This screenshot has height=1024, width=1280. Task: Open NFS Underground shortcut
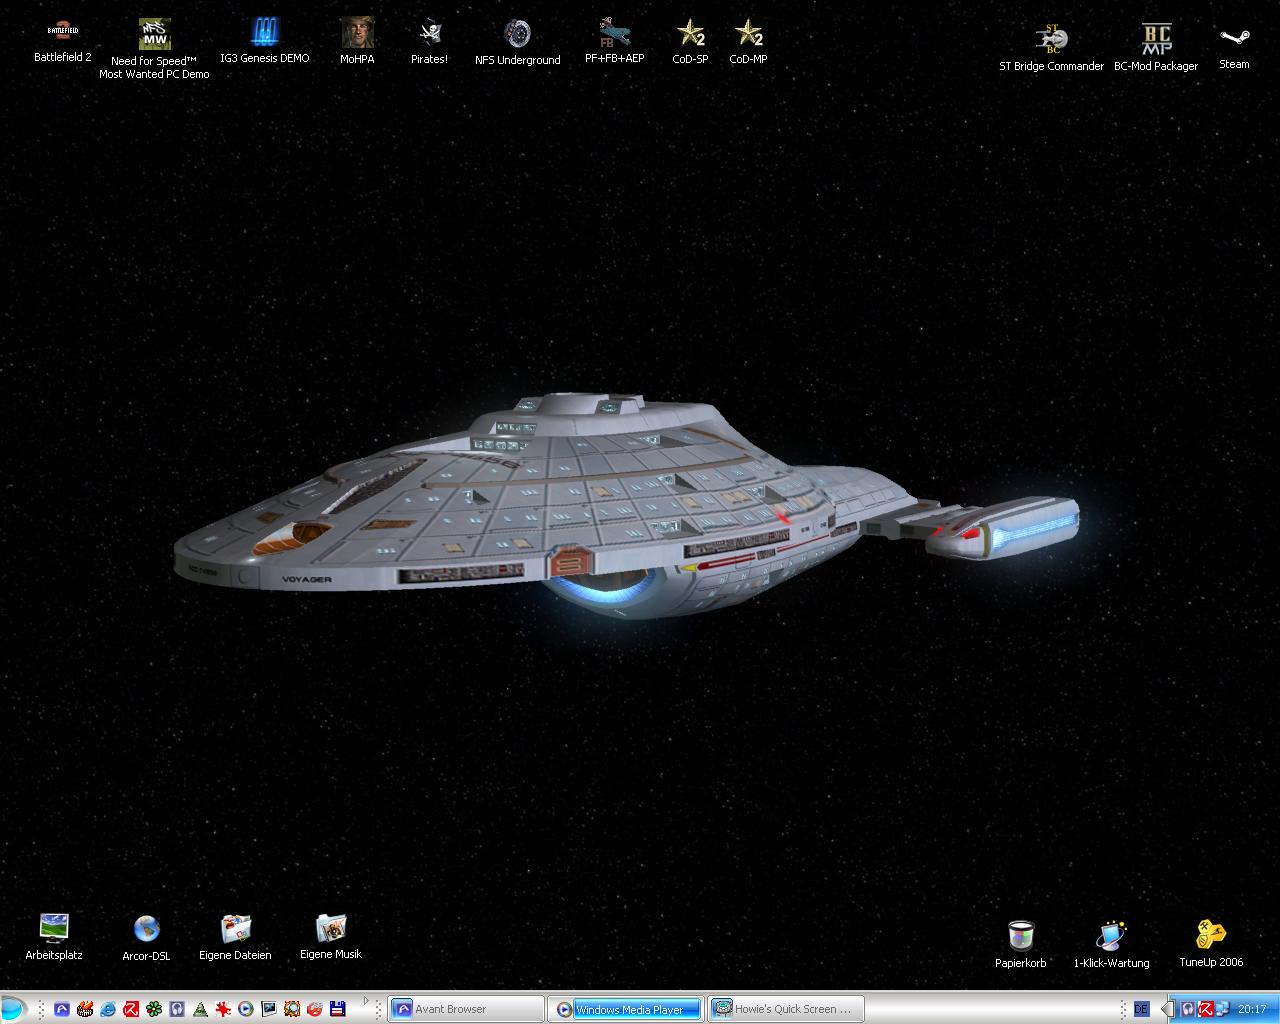517,42
